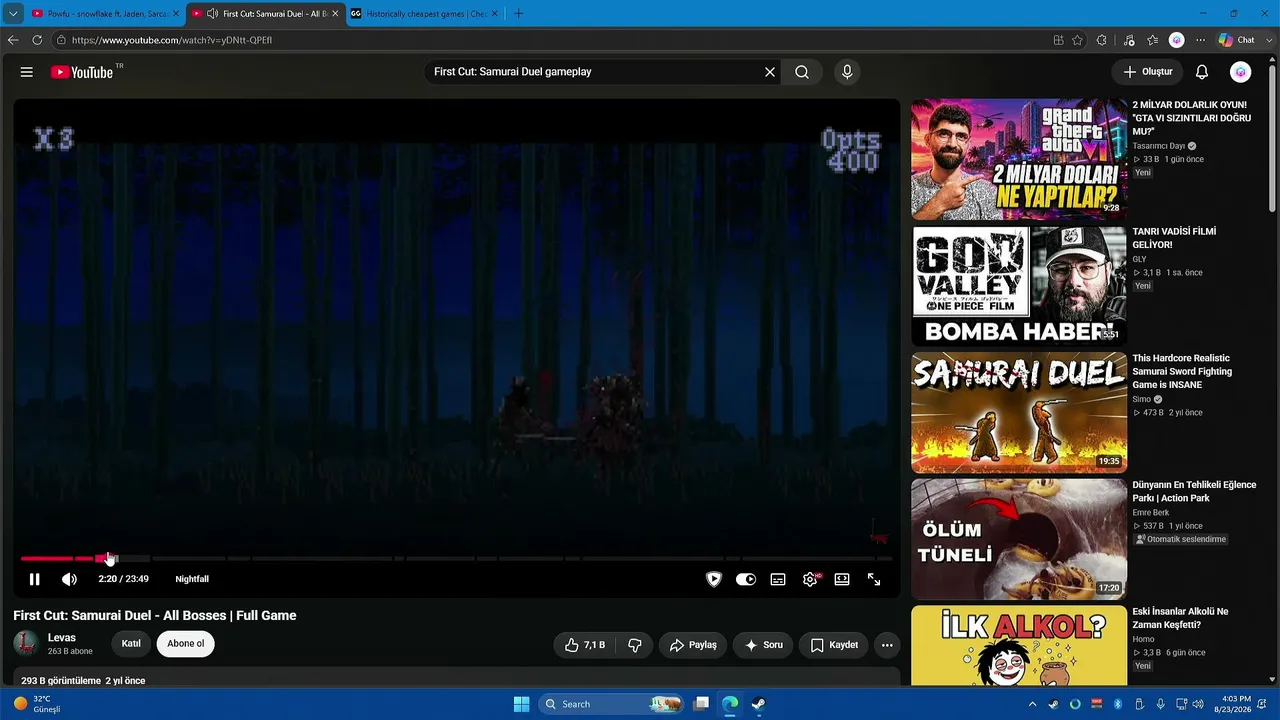Screen dimensions: 1280x720
Task: Open the weather widget showing 32°C
Action: tap(37, 704)
